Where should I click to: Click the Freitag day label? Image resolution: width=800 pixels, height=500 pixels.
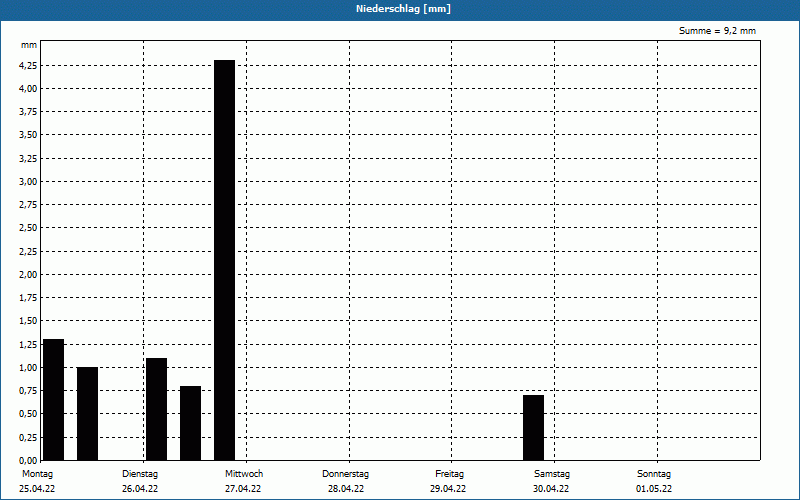(x=449, y=474)
